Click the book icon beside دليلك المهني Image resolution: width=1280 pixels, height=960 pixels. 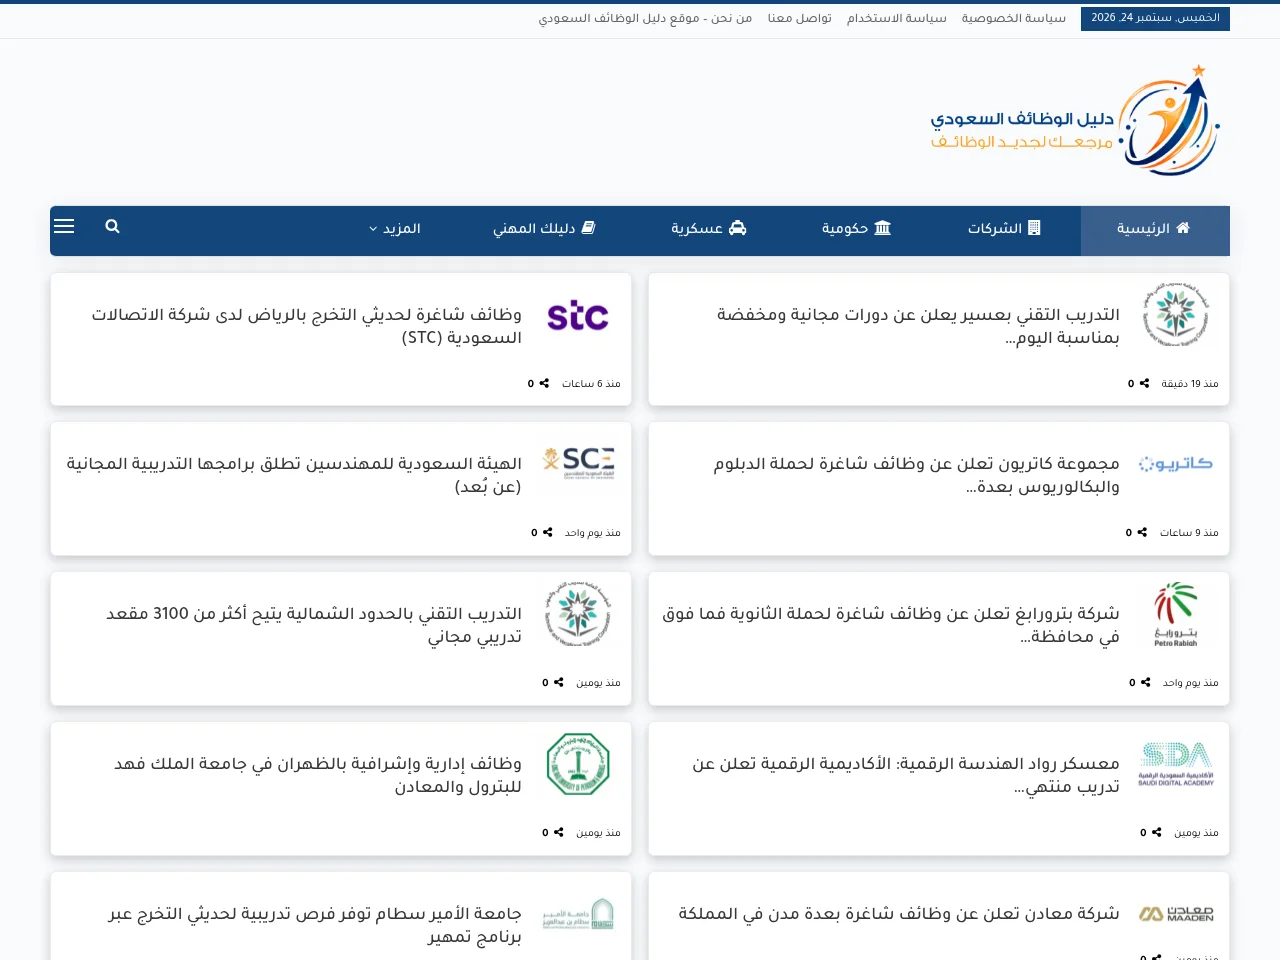[x=589, y=228]
